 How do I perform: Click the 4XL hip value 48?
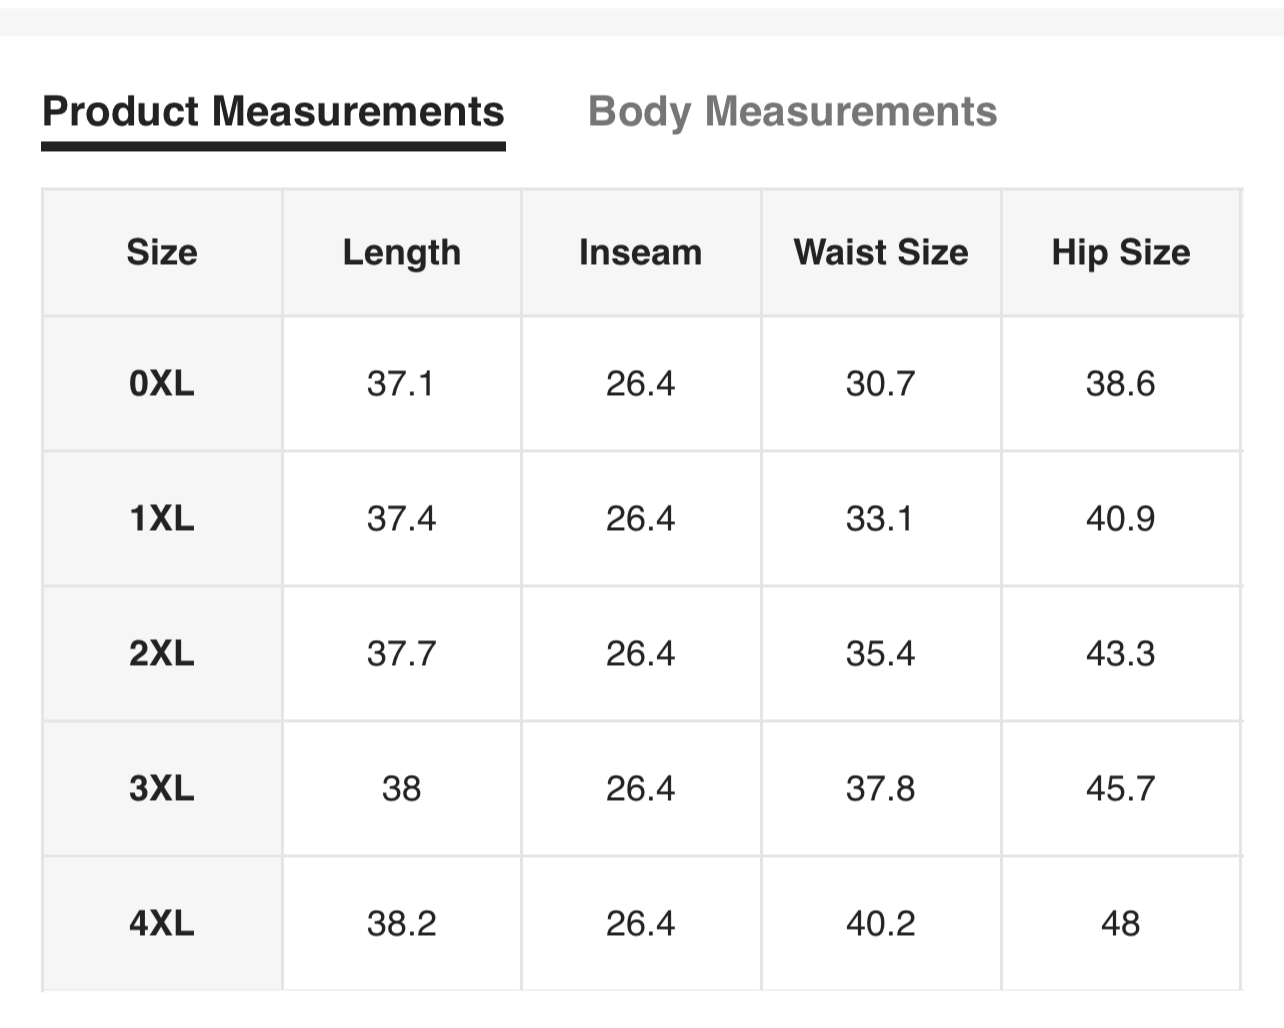point(1120,923)
